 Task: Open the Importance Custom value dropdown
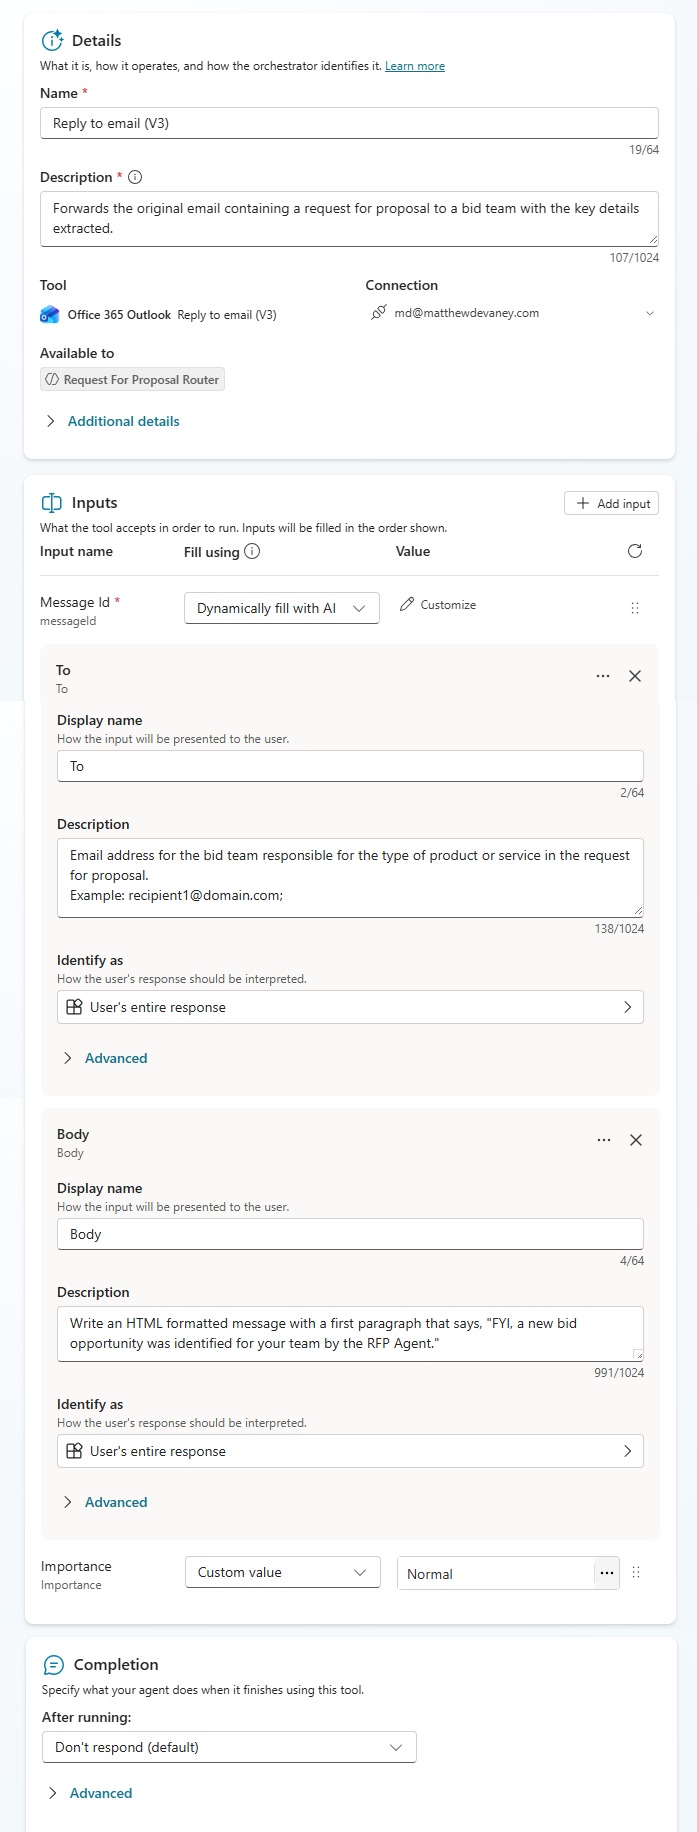click(x=282, y=1572)
